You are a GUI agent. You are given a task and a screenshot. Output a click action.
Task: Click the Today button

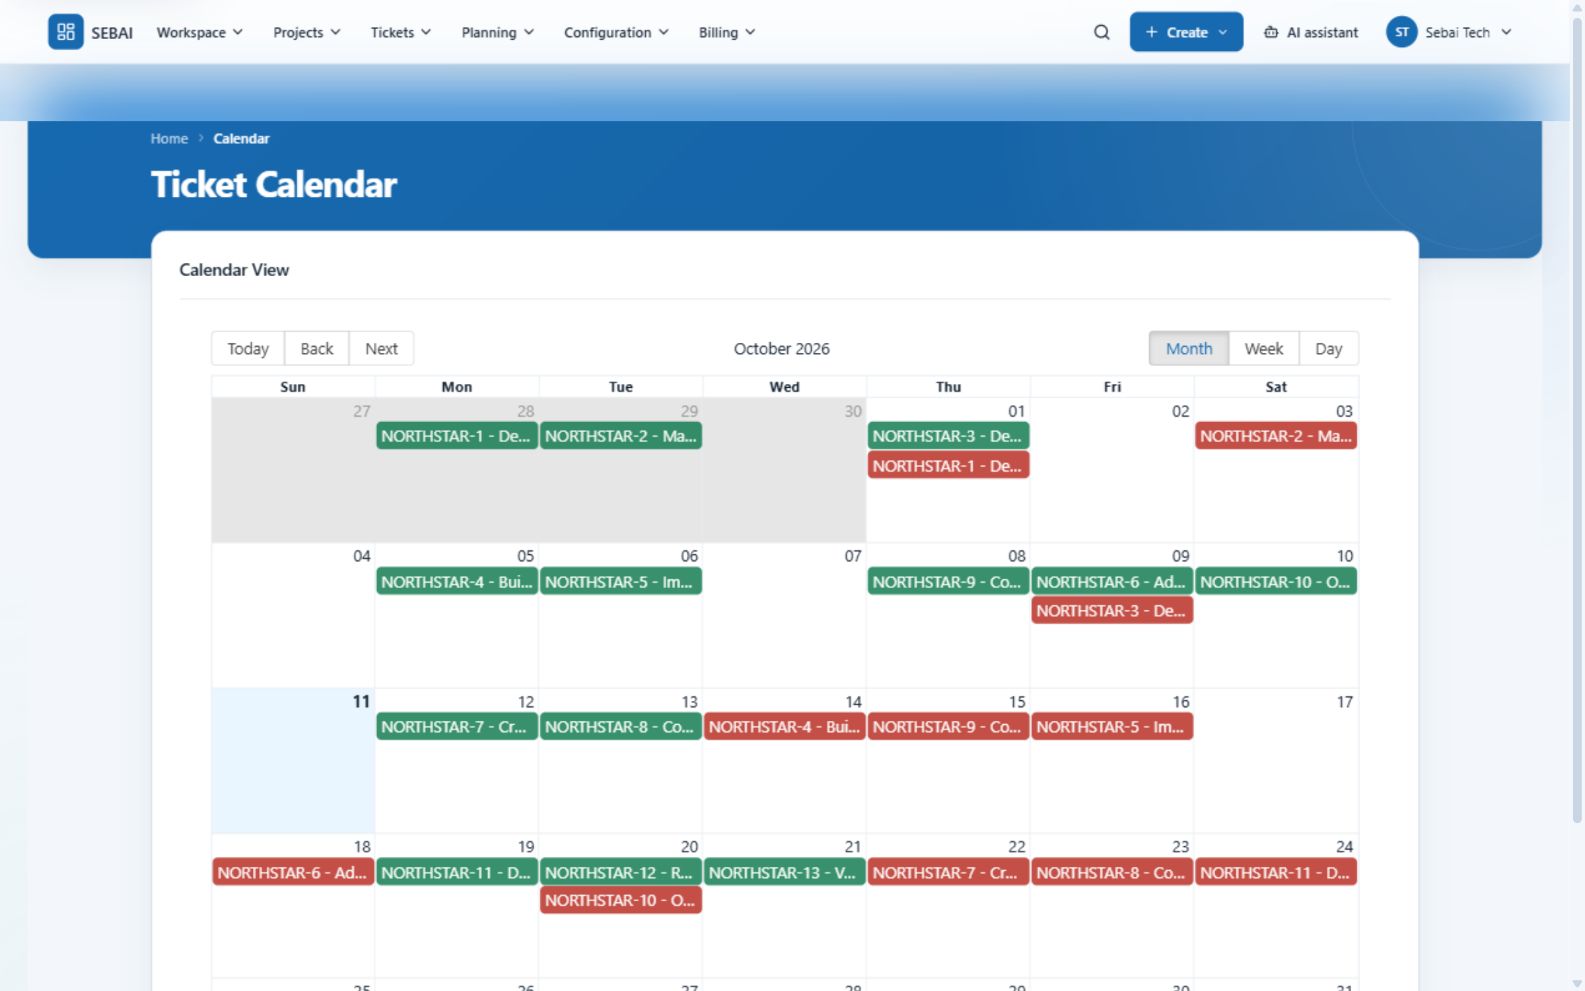(x=248, y=348)
